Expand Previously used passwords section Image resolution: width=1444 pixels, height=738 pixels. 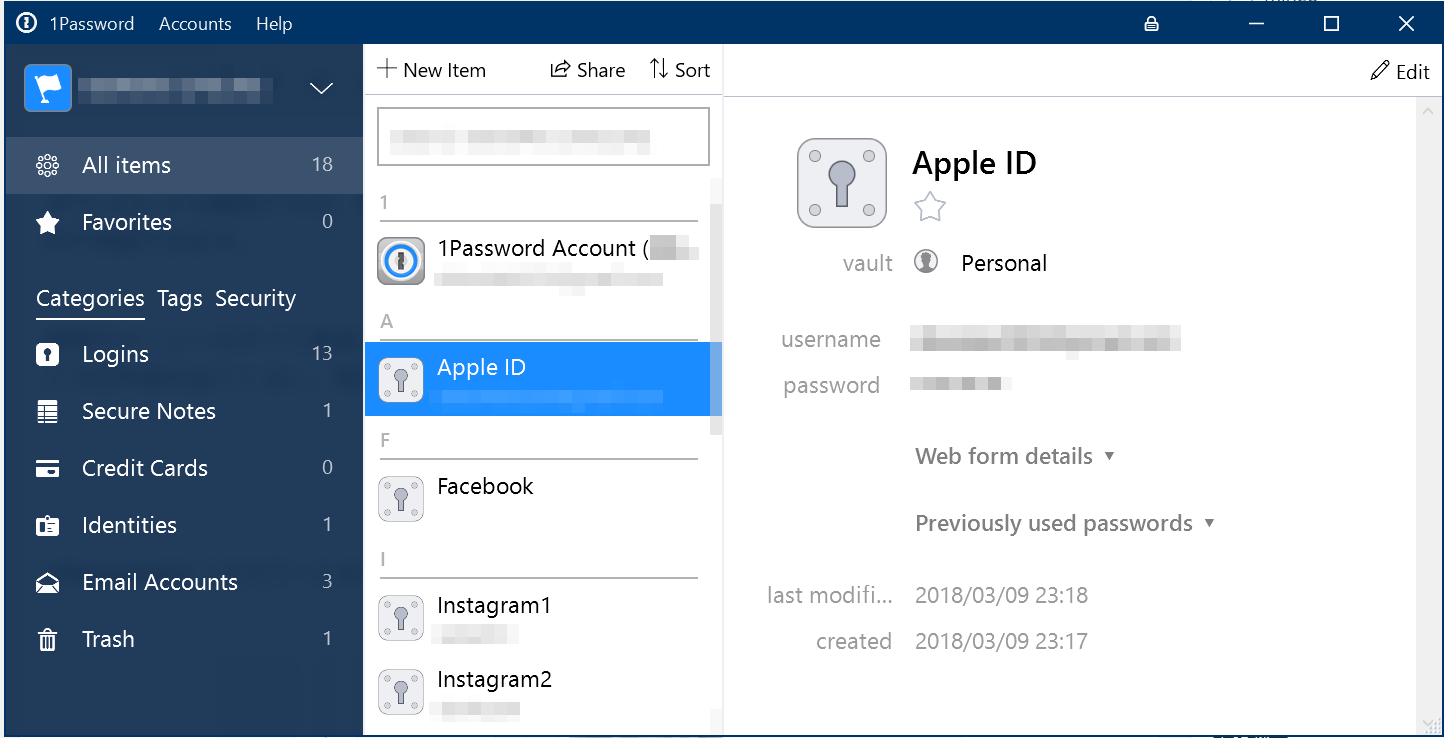1065,523
